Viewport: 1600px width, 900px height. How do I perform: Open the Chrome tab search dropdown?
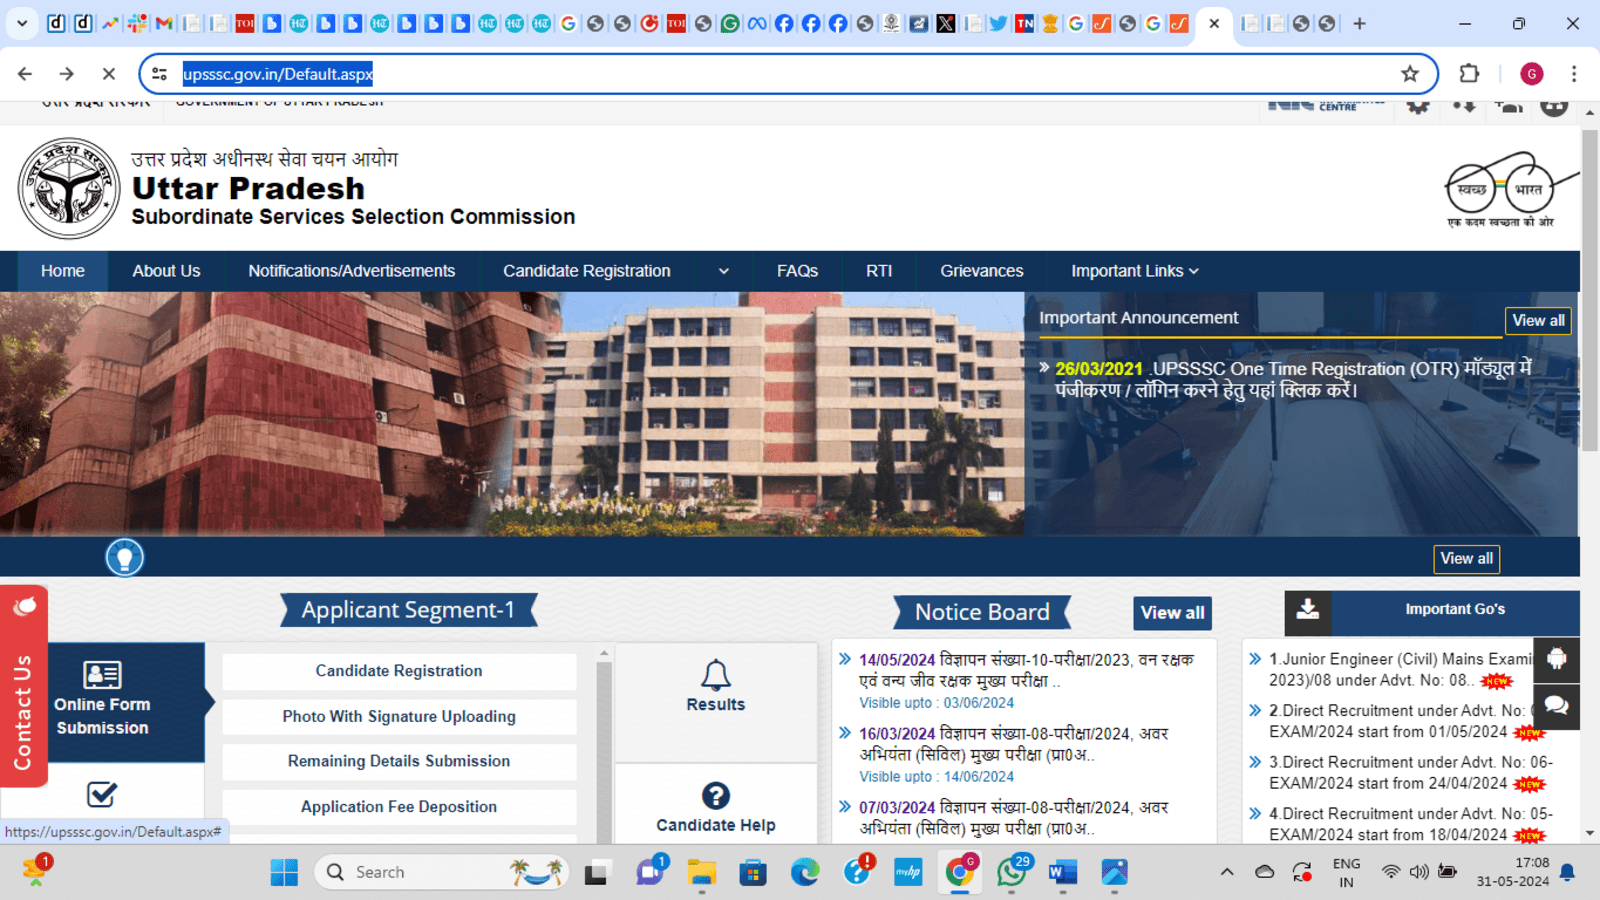coord(21,23)
